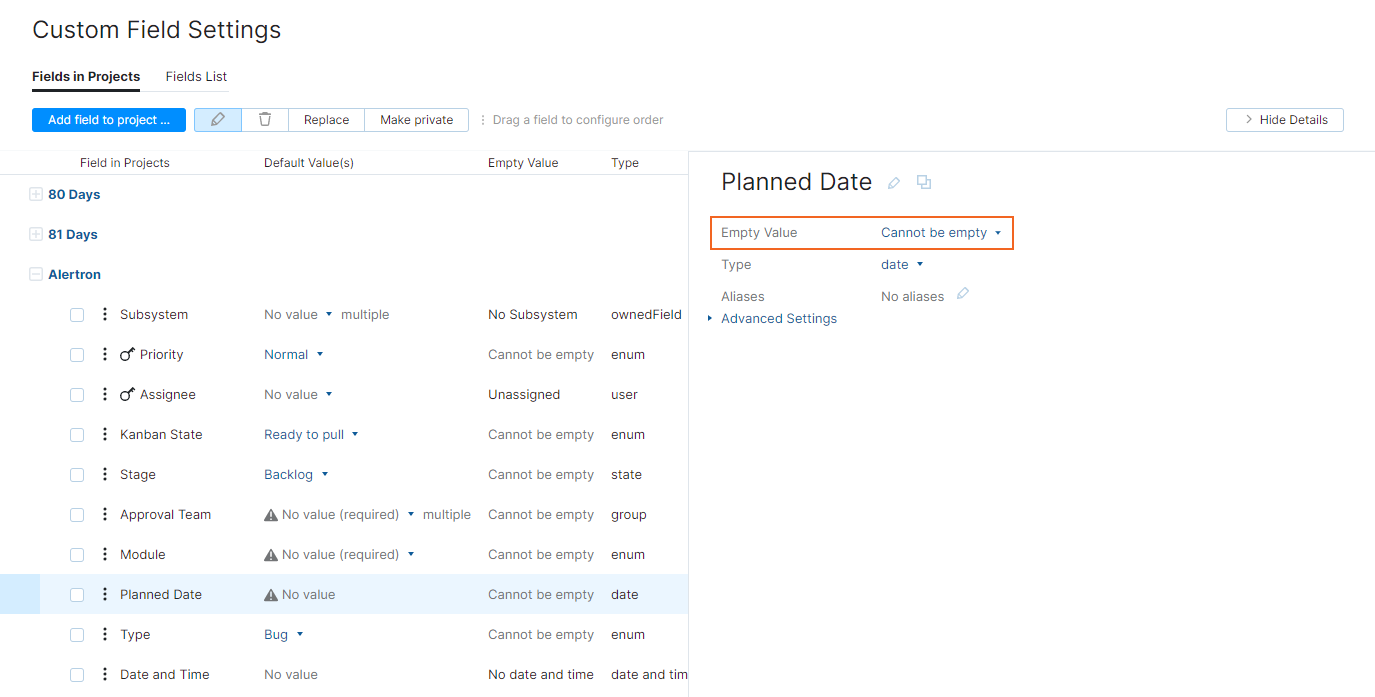Tick the checkbox for Priority field

tap(77, 355)
